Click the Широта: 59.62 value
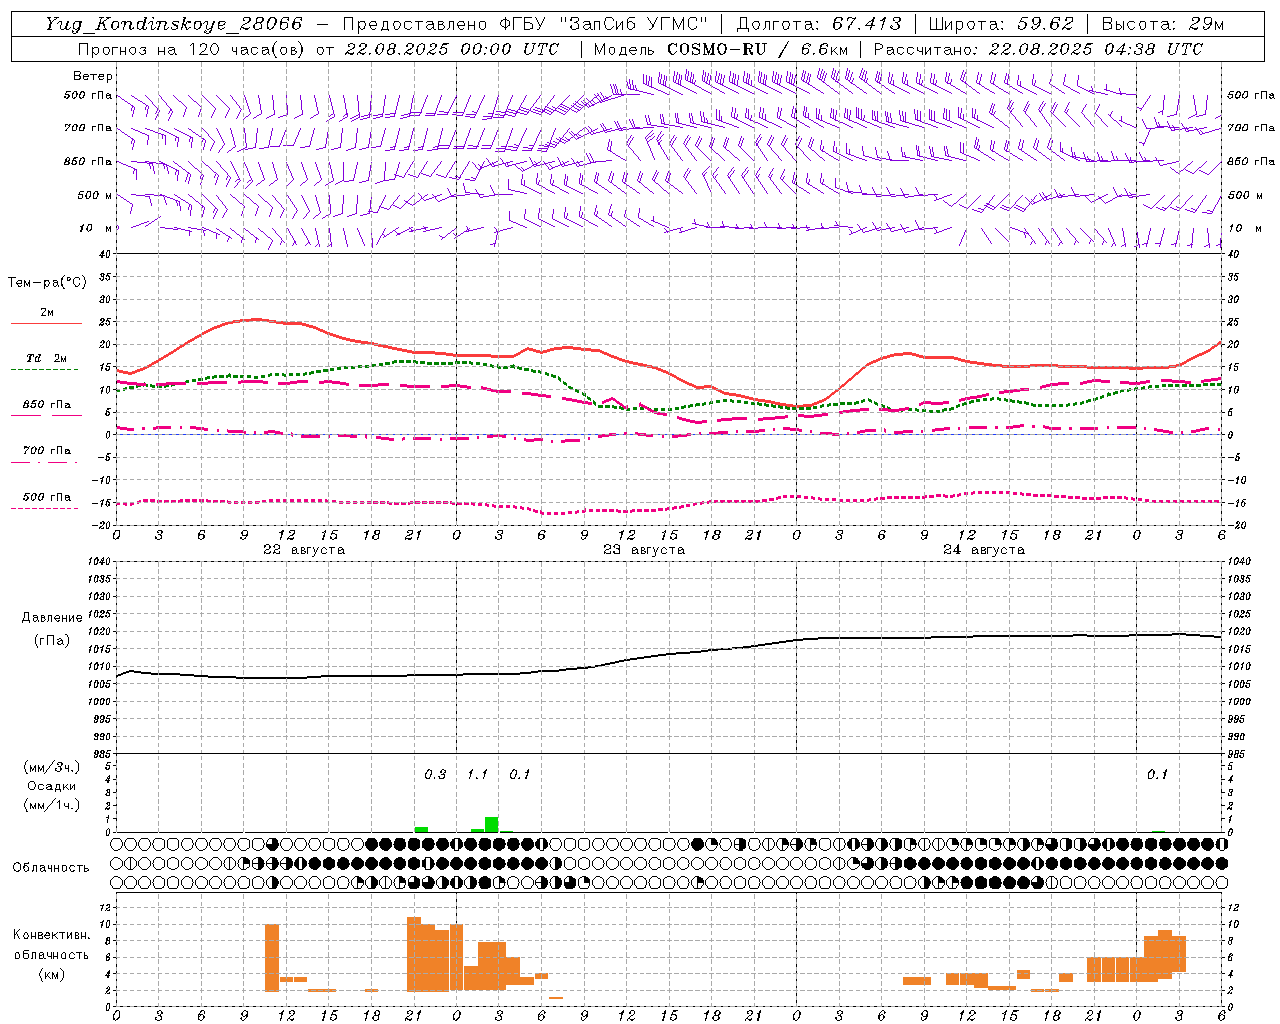Viewport: 1280px width, 1024px height. [x=1001, y=24]
